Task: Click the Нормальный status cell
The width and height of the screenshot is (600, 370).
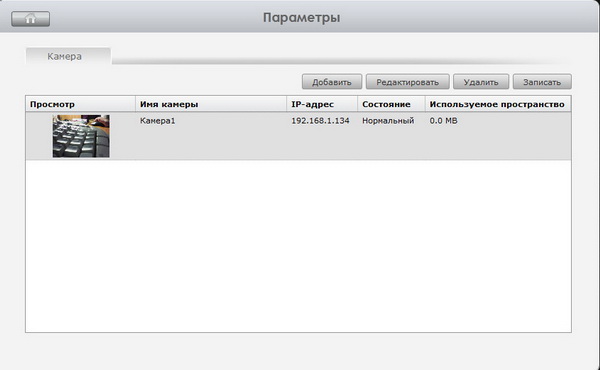Action: (x=388, y=121)
